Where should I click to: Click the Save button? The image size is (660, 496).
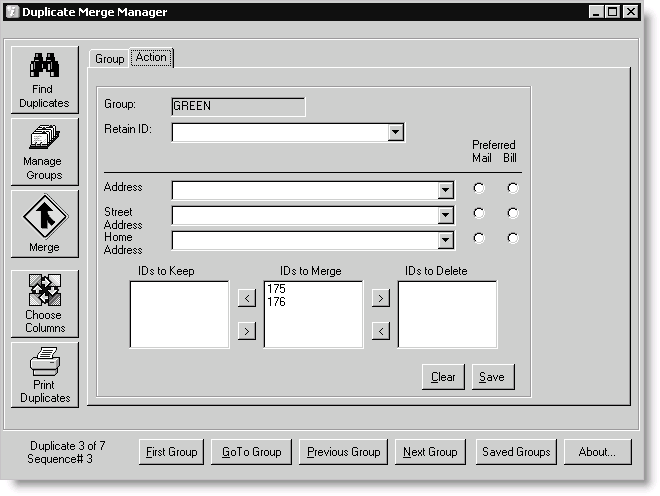pyautogui.click(x=493, y=377)
